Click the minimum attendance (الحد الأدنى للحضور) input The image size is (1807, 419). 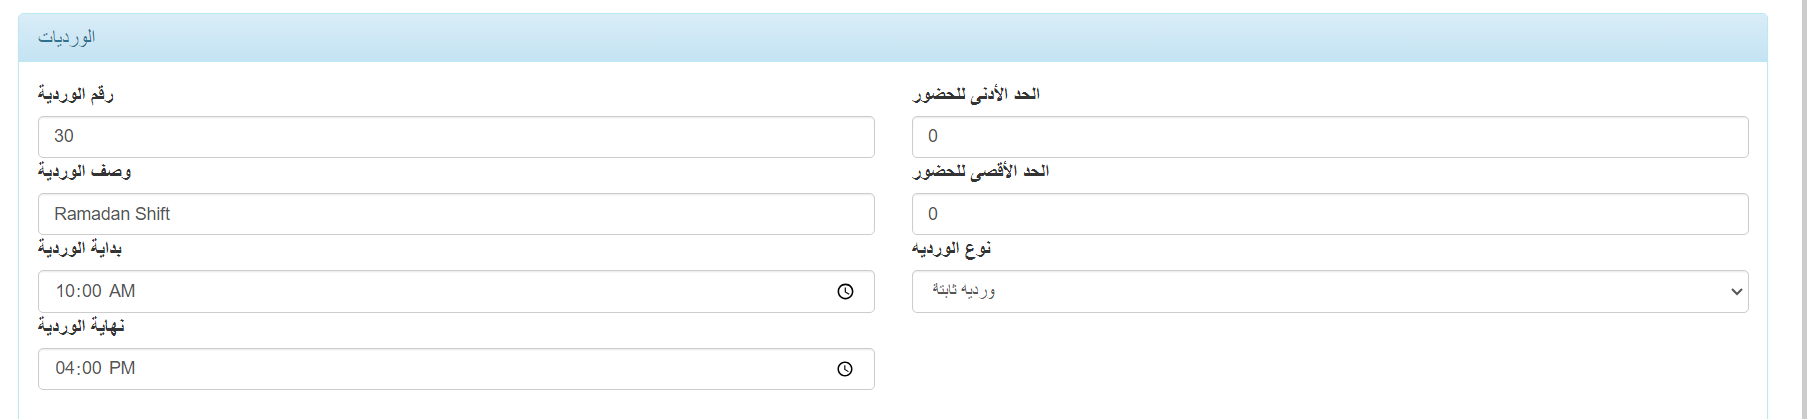click(1329, 137)
